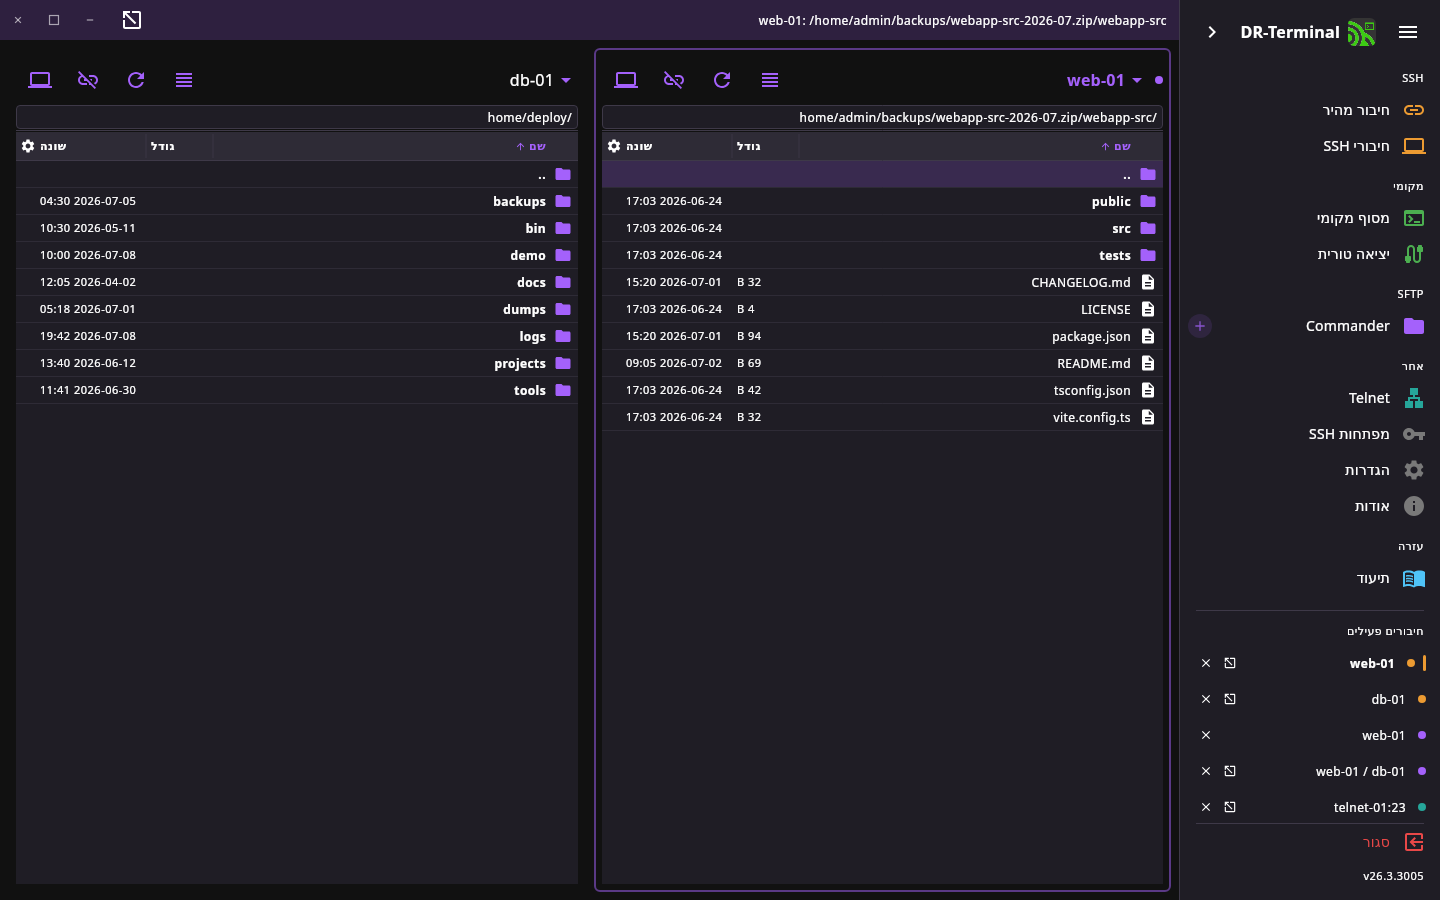Collapse the sidebar with chevron arrow
The image size is (1440, 900).
(x=1212, y=32)
